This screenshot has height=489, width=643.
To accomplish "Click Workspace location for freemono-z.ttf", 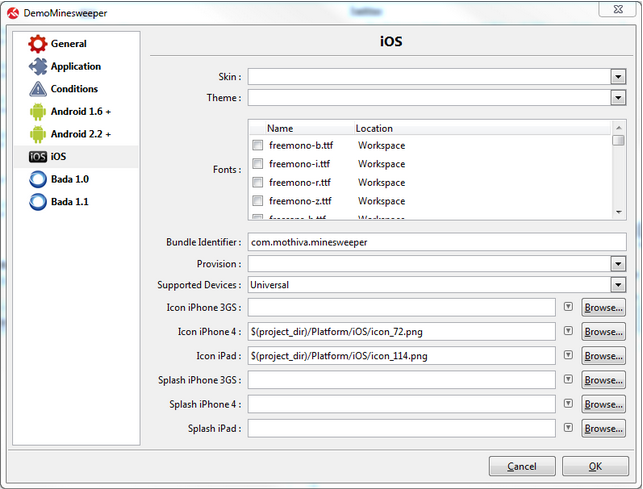I will click(381, 201).
